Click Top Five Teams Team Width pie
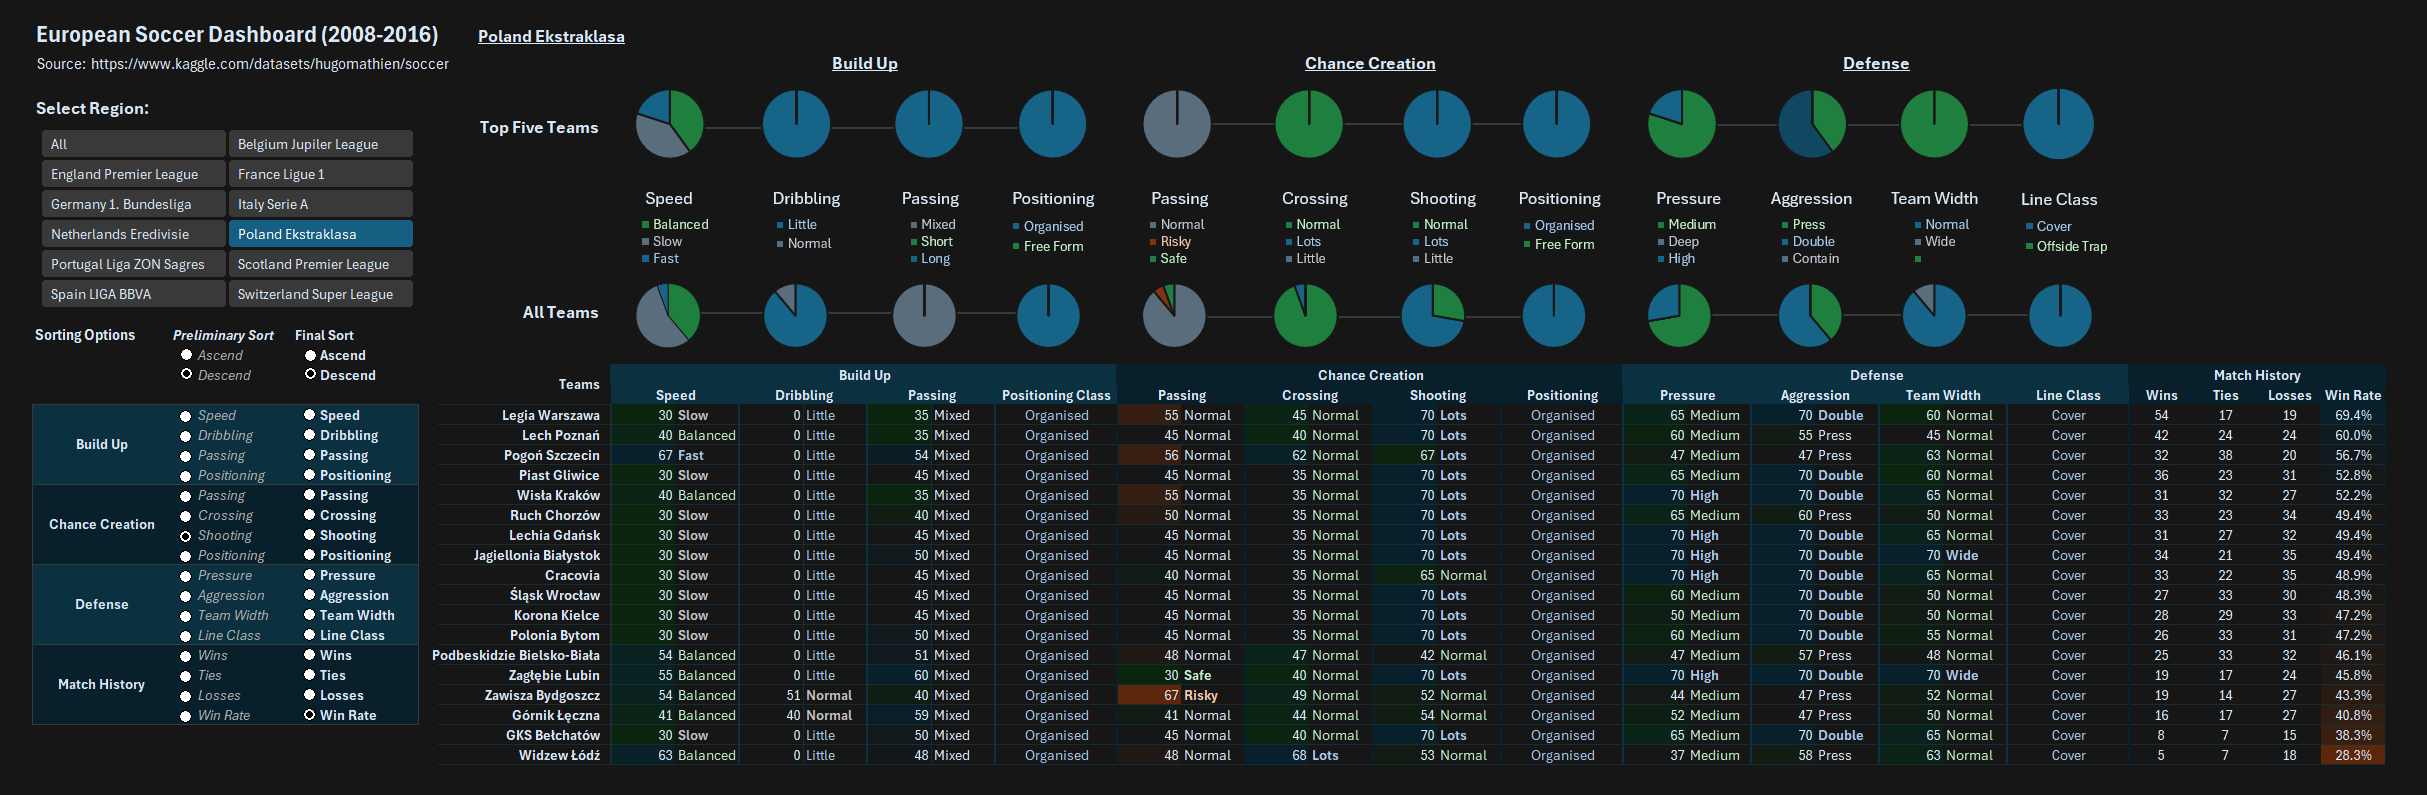This screenshot has height=795, width=2427. (1934, 124)
